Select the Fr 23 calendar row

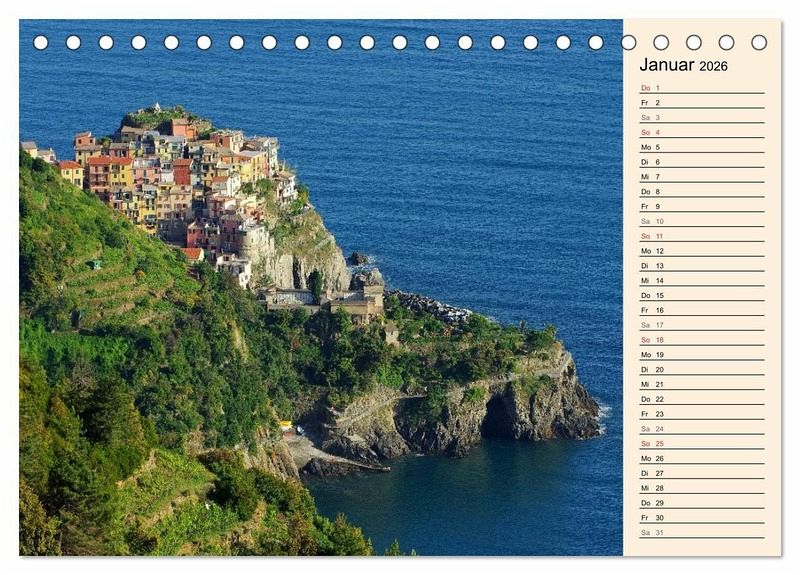click(x=702, y=413)
